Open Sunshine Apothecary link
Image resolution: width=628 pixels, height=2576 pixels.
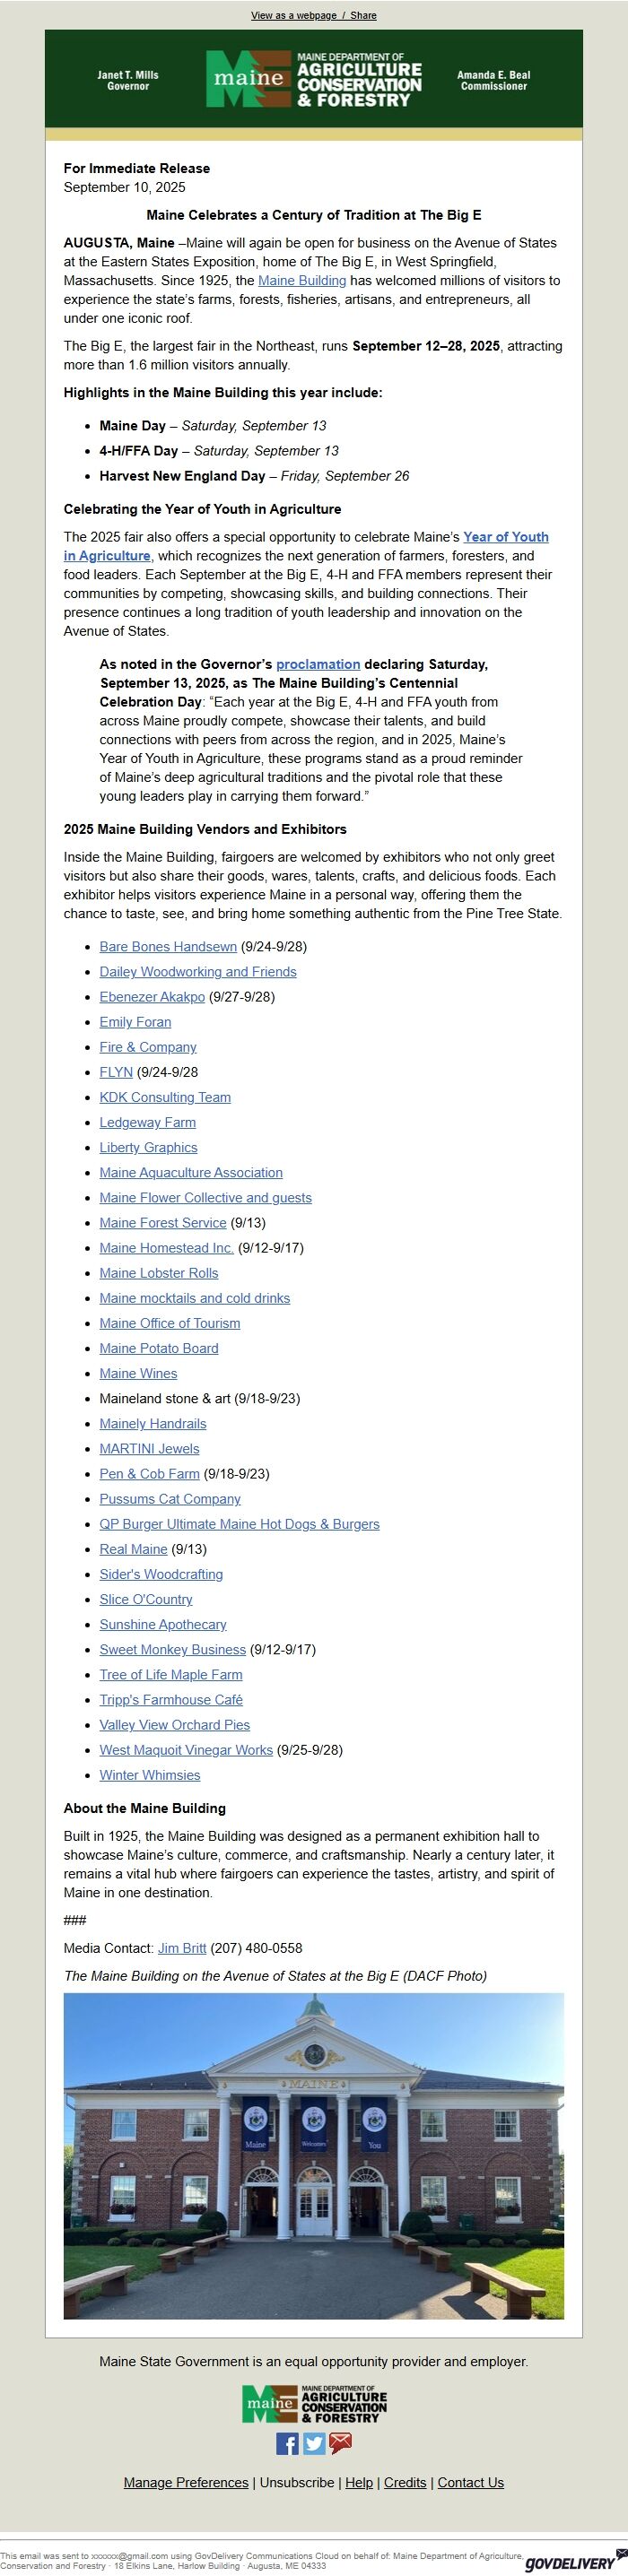[163, 1624]
